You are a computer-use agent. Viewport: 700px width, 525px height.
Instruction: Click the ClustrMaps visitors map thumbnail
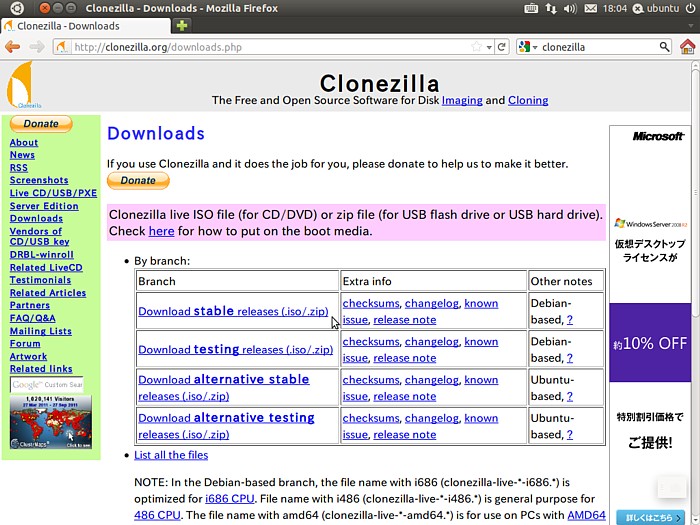[x=51, y=421]
